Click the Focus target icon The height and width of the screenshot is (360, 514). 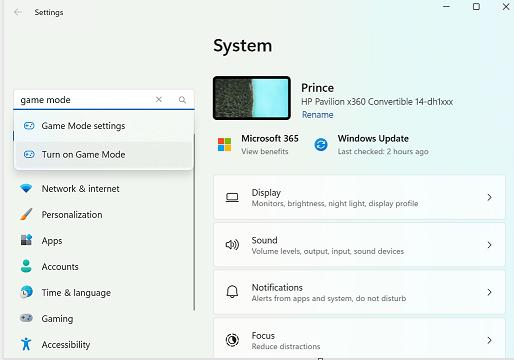click(232, 340)
